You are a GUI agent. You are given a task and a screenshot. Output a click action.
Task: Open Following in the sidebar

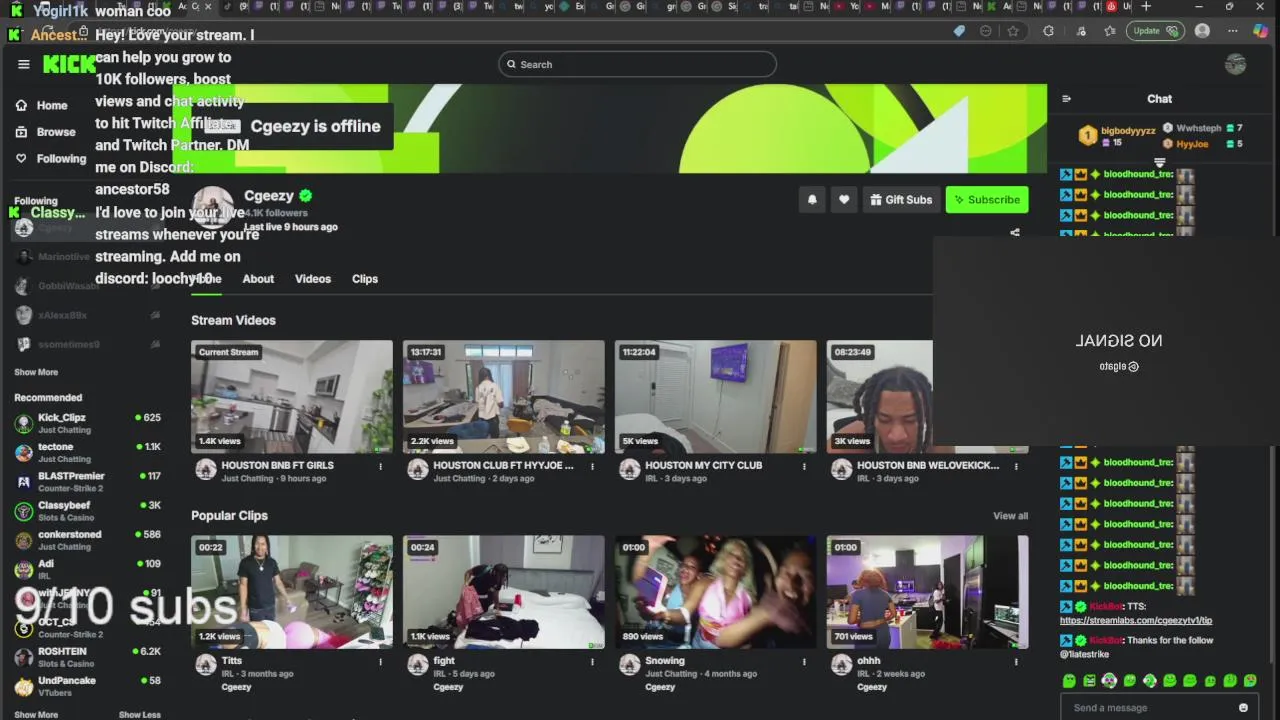(50, 158)
